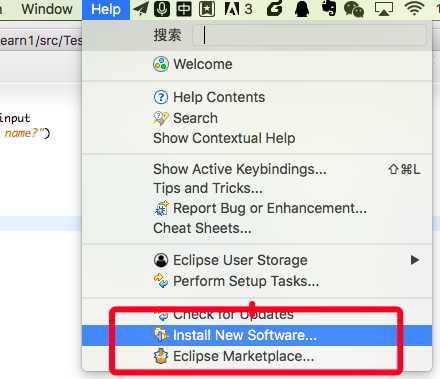Open the QQ penguin menu bar icon
Screen dimensions: 440x379
click(302, 9)
